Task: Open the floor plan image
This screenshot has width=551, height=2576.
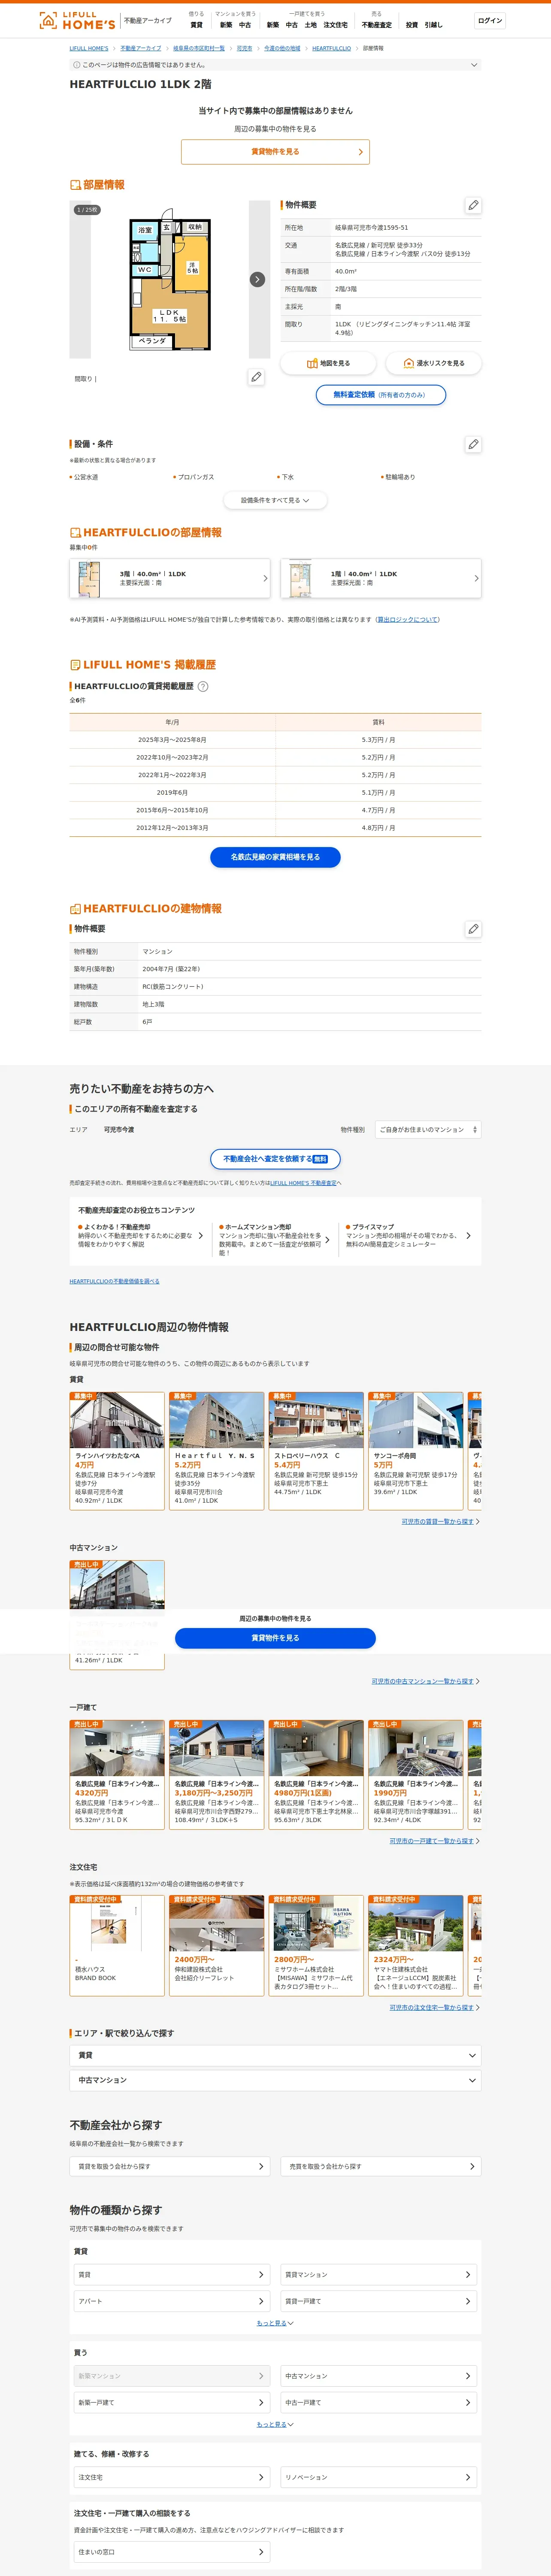Action: tap(170, 279)
